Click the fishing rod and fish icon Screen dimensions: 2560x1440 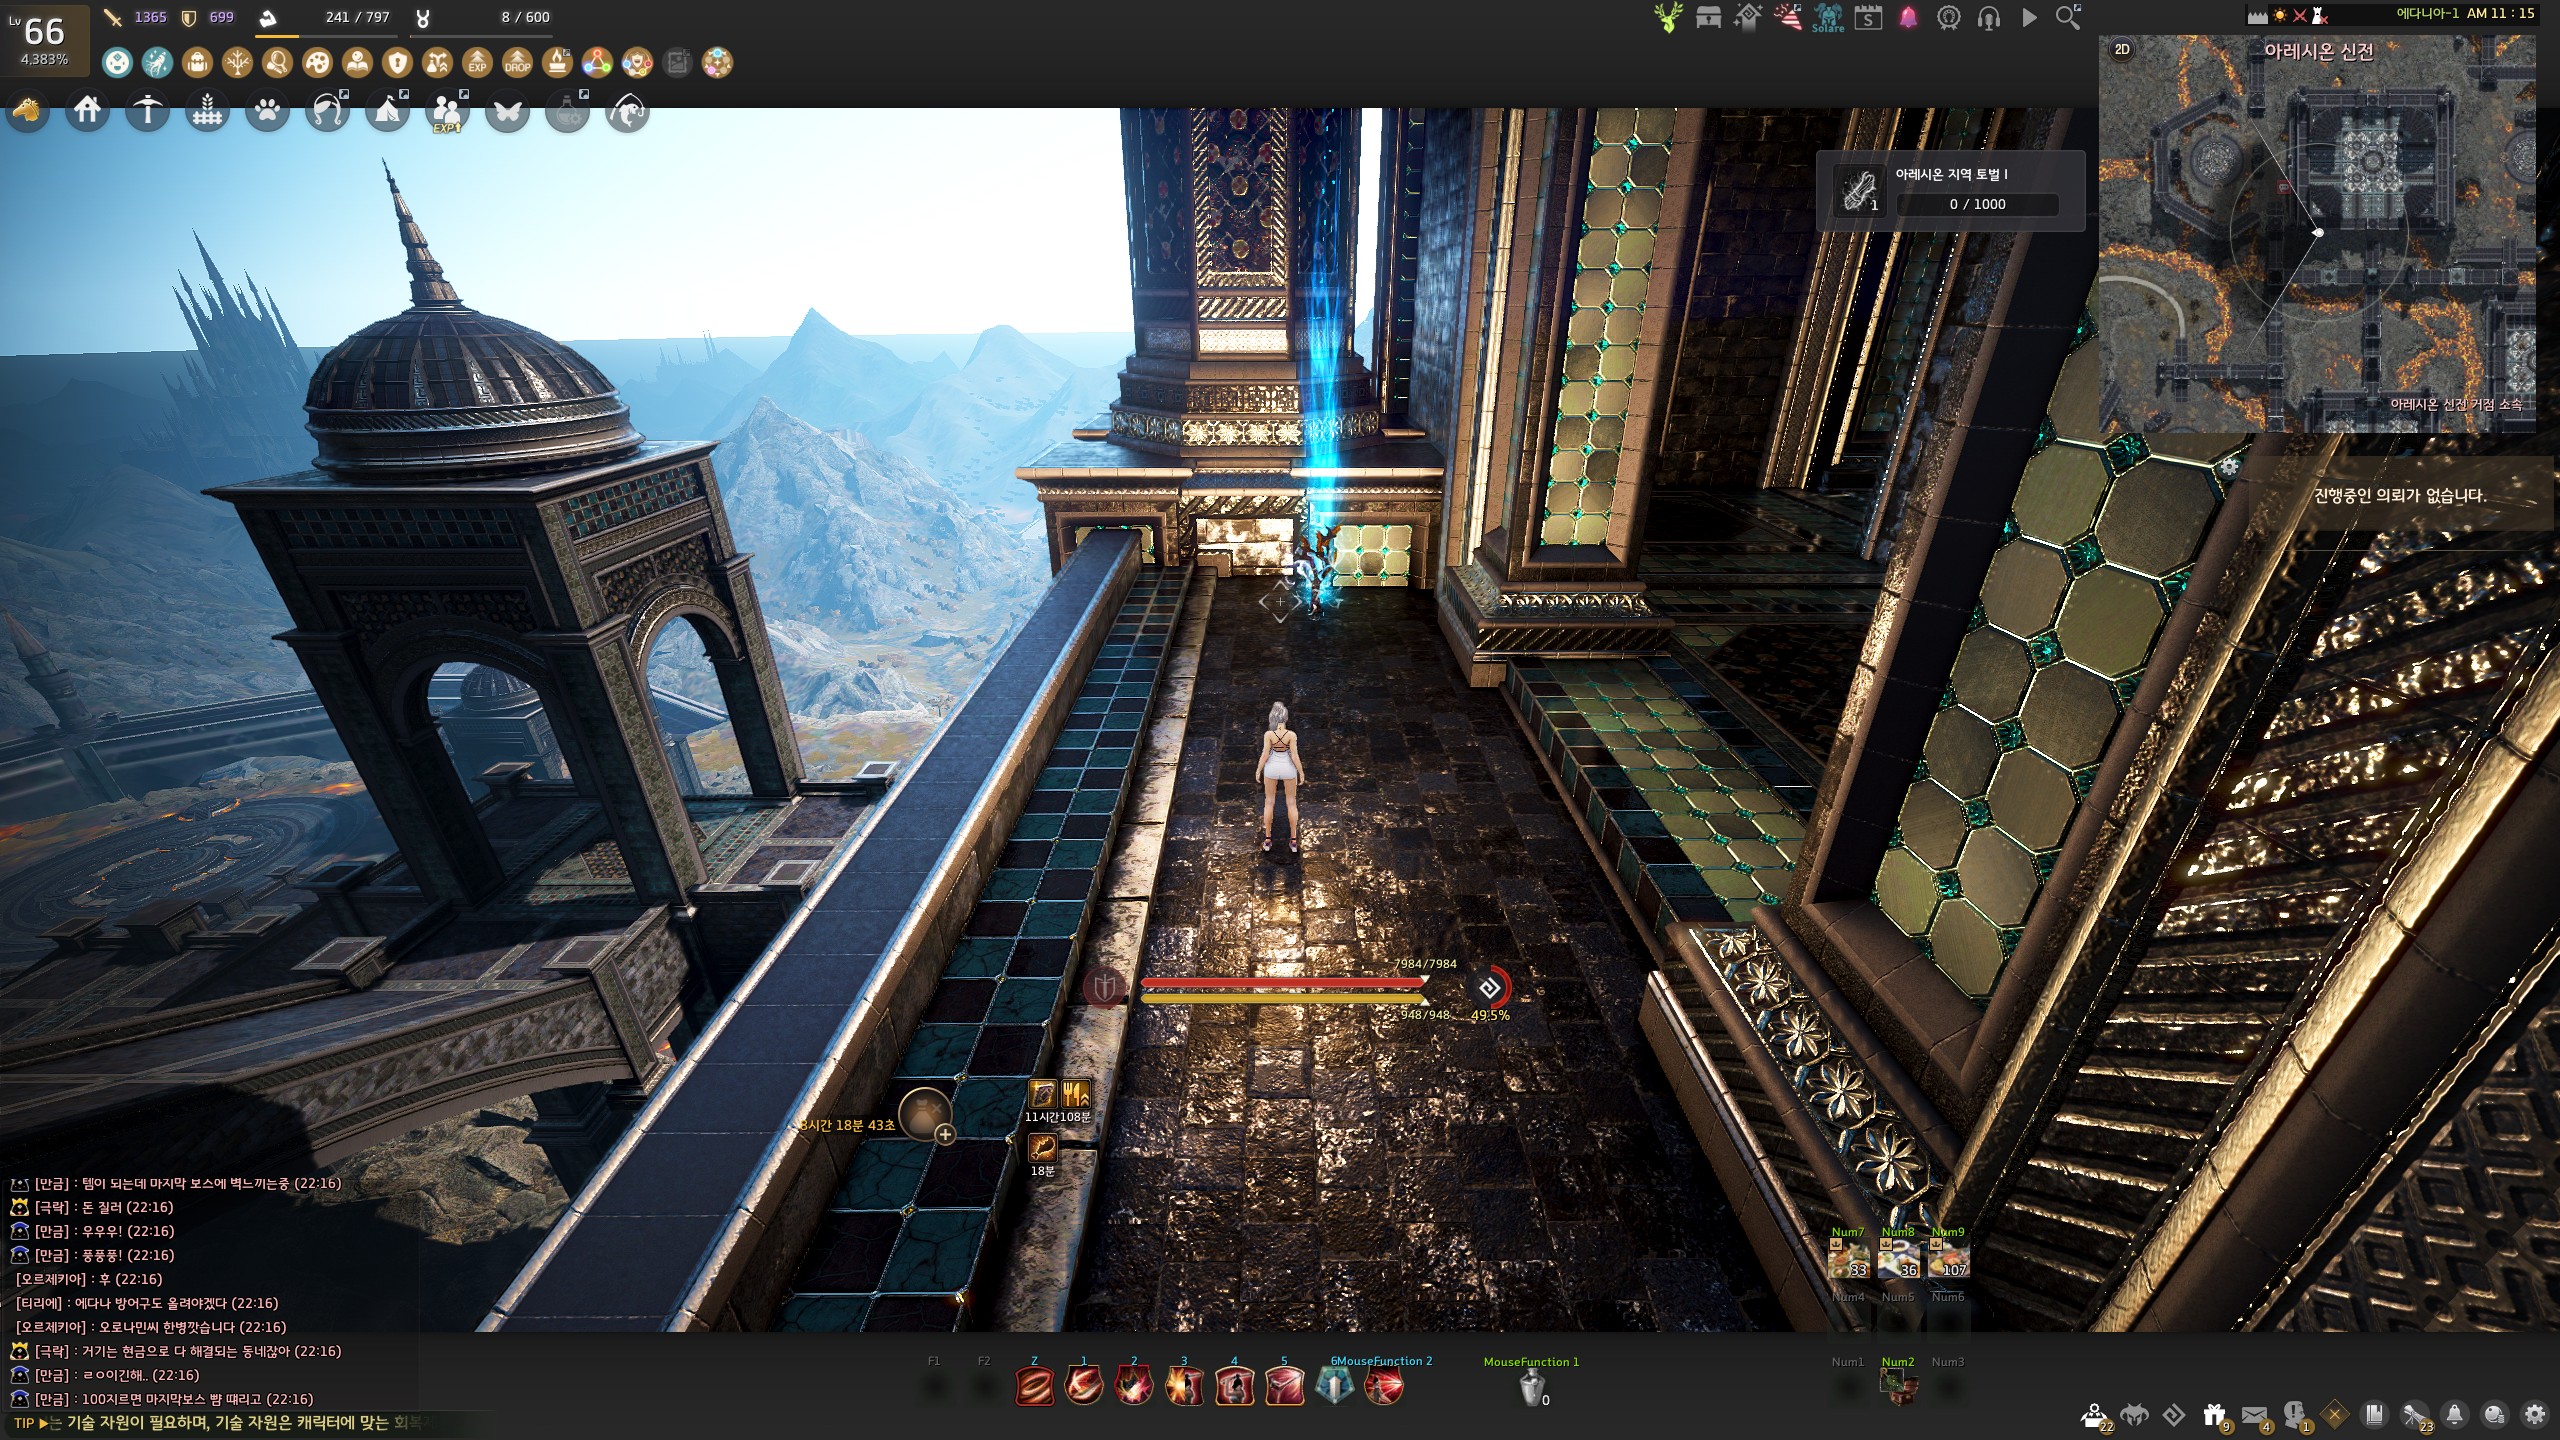pos(628,111)
